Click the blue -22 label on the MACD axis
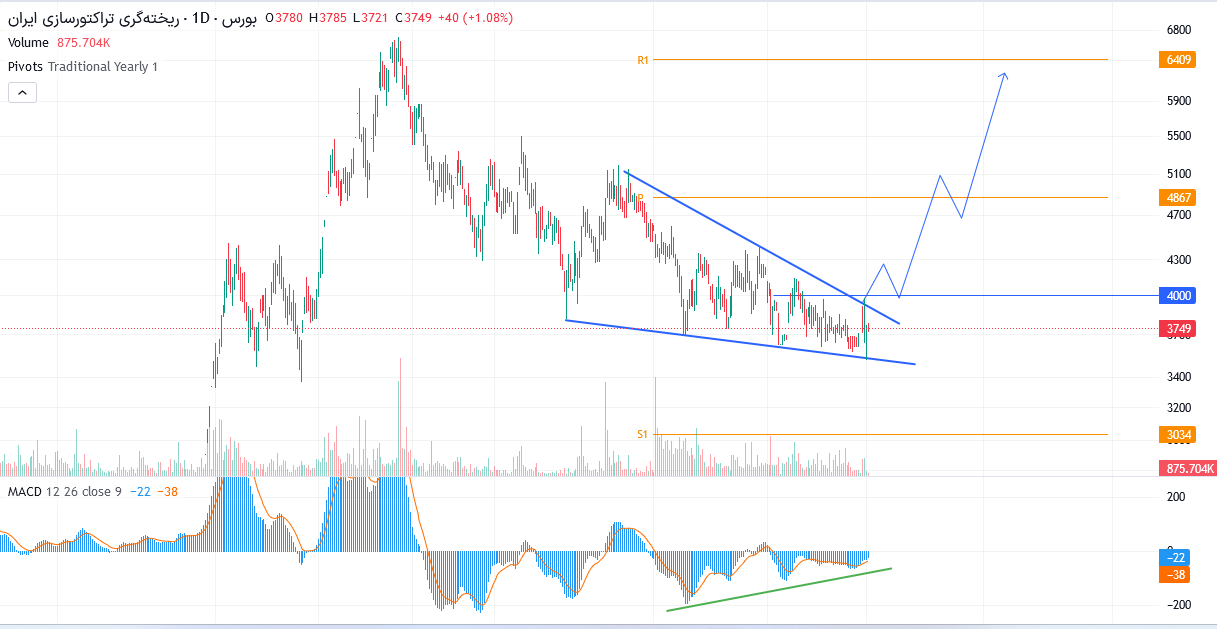 (x=1173, y=558)
